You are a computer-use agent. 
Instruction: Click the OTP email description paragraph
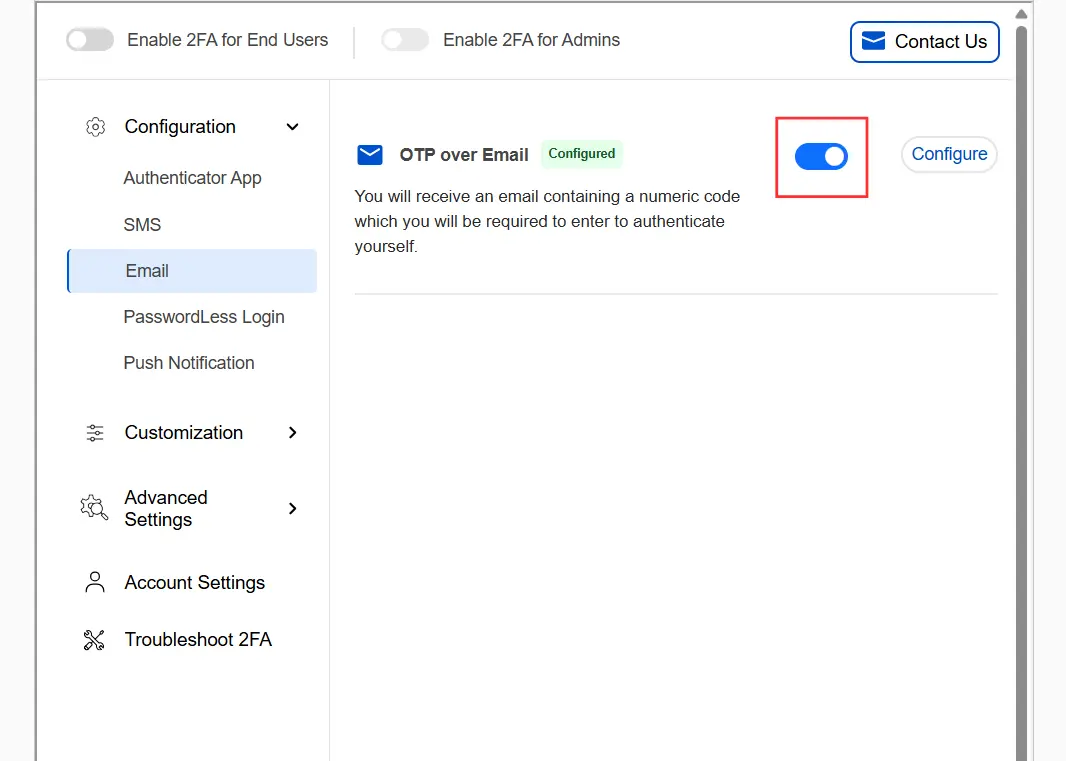point(547,222)
